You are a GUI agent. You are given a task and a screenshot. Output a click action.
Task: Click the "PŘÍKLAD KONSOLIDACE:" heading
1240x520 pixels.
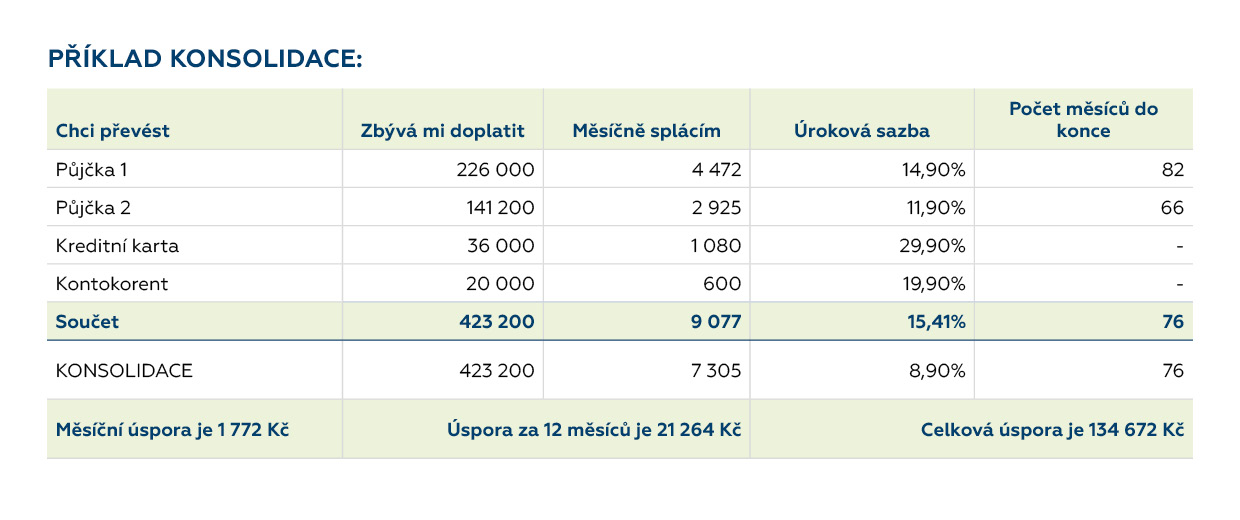coord(204,59)
